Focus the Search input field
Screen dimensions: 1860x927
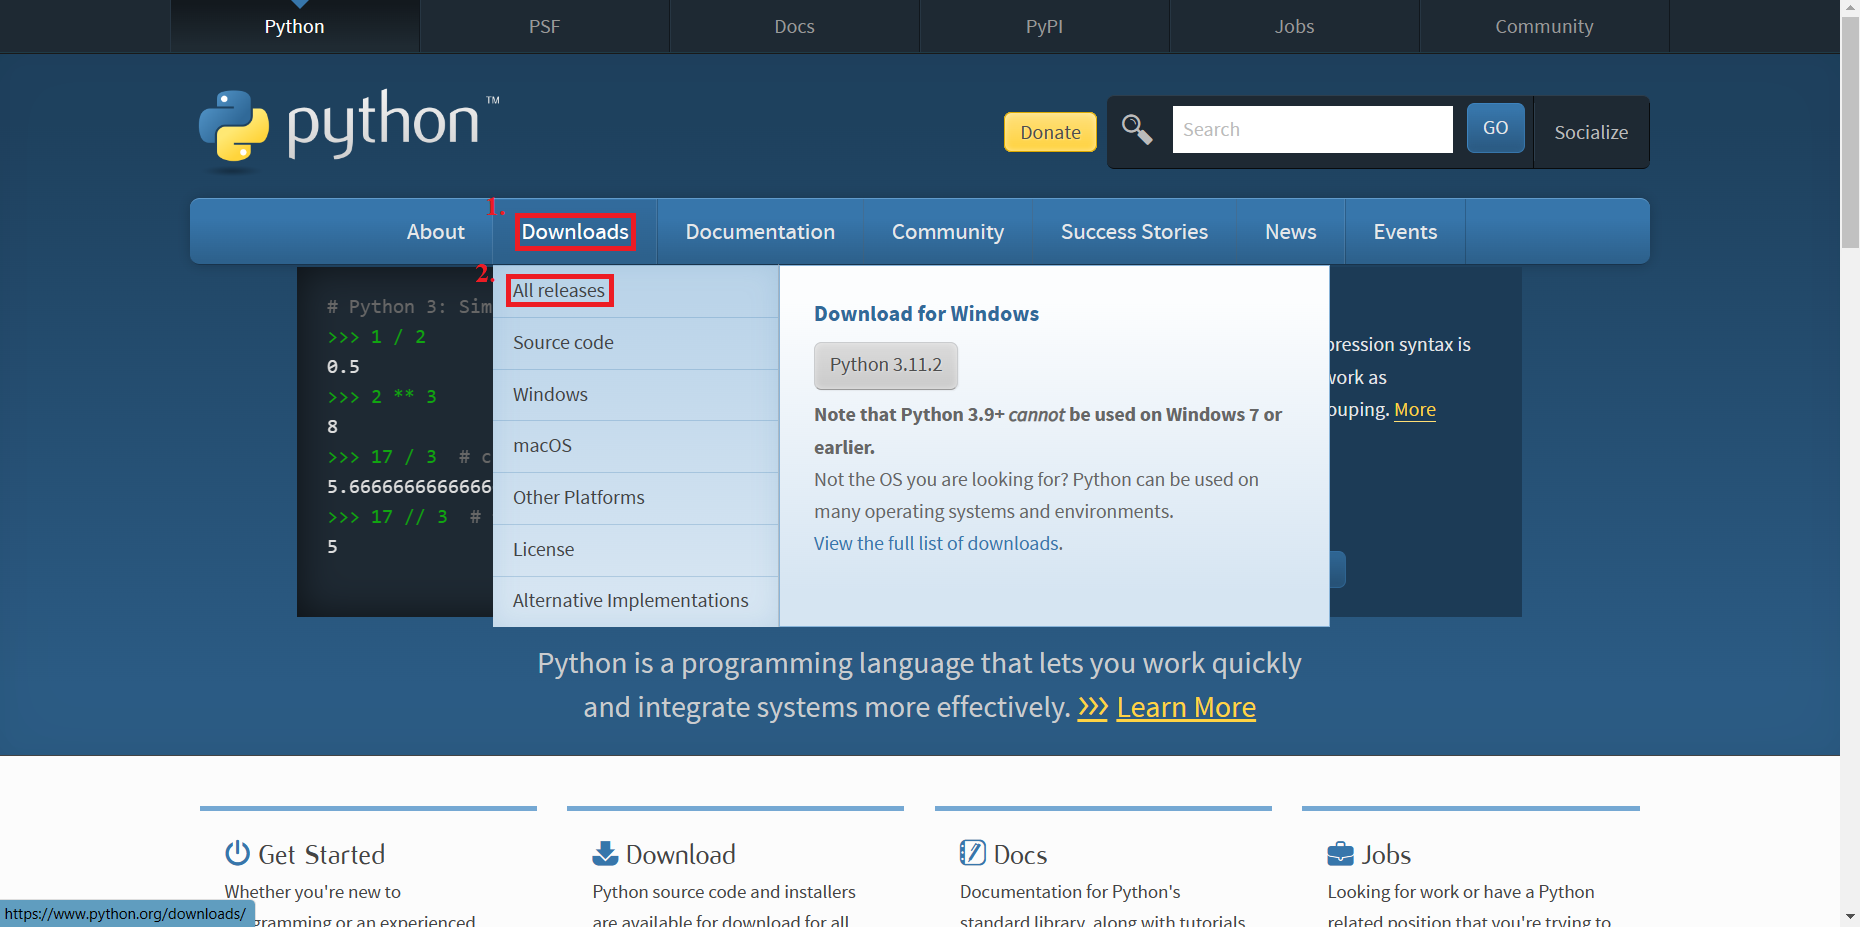(1312, 129)
